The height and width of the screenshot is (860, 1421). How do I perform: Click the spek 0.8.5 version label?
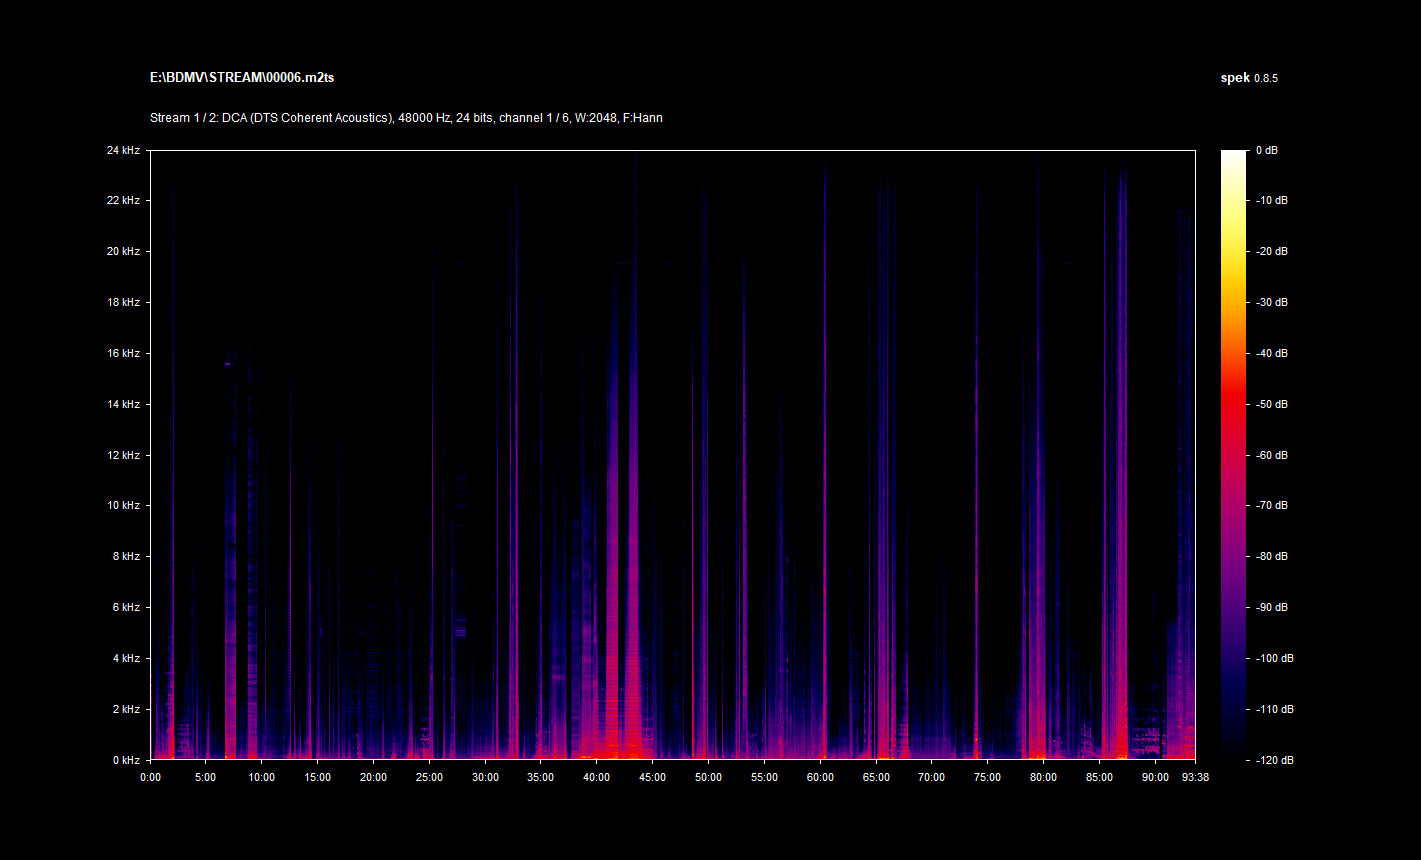(1248, 77)
